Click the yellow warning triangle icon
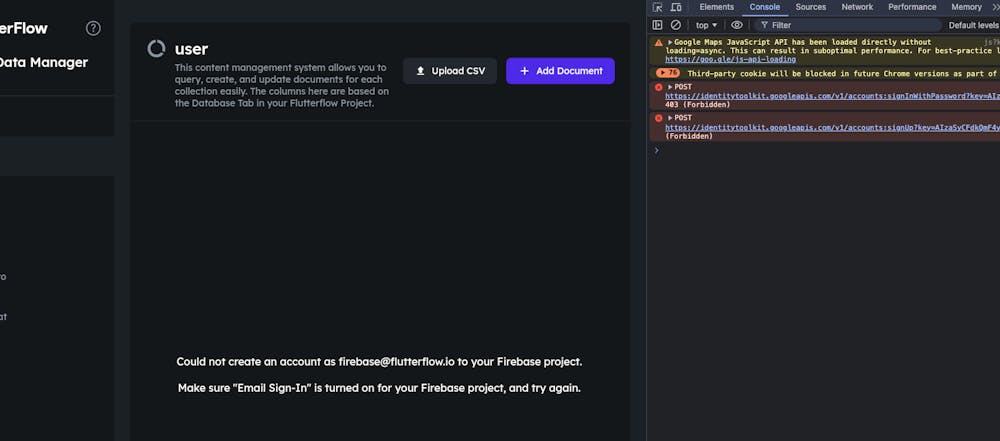The width and height of the screenshot is (1000, 441). pos(658,43)
